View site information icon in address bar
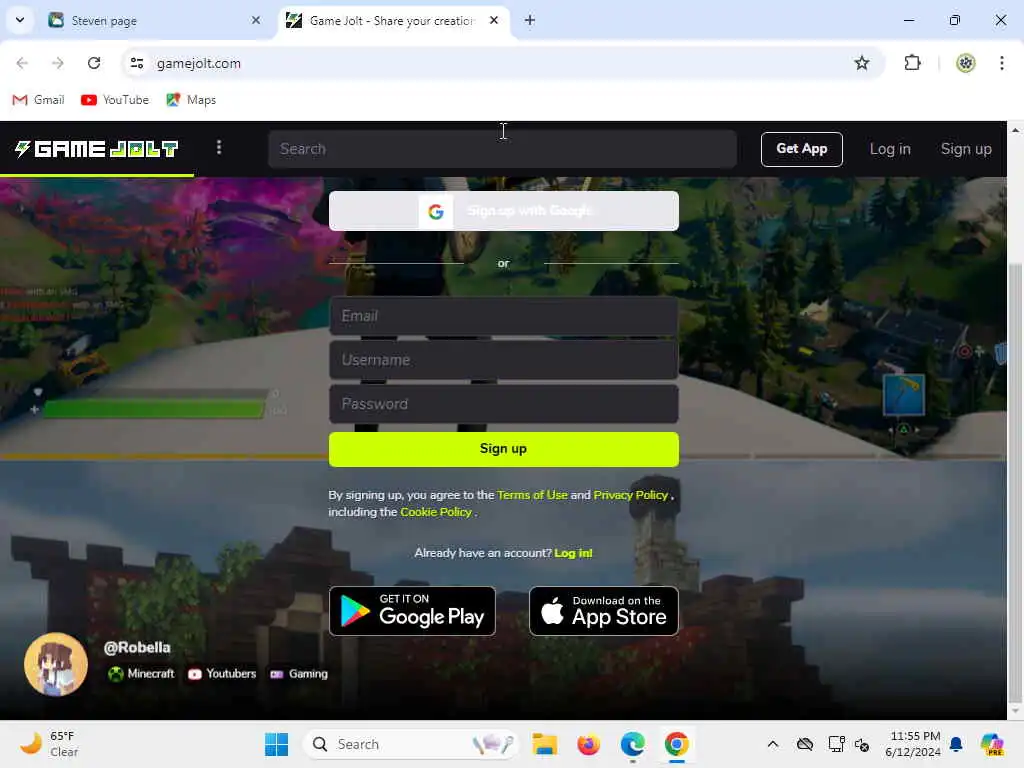1024x768 pixels. coord(136,63)
